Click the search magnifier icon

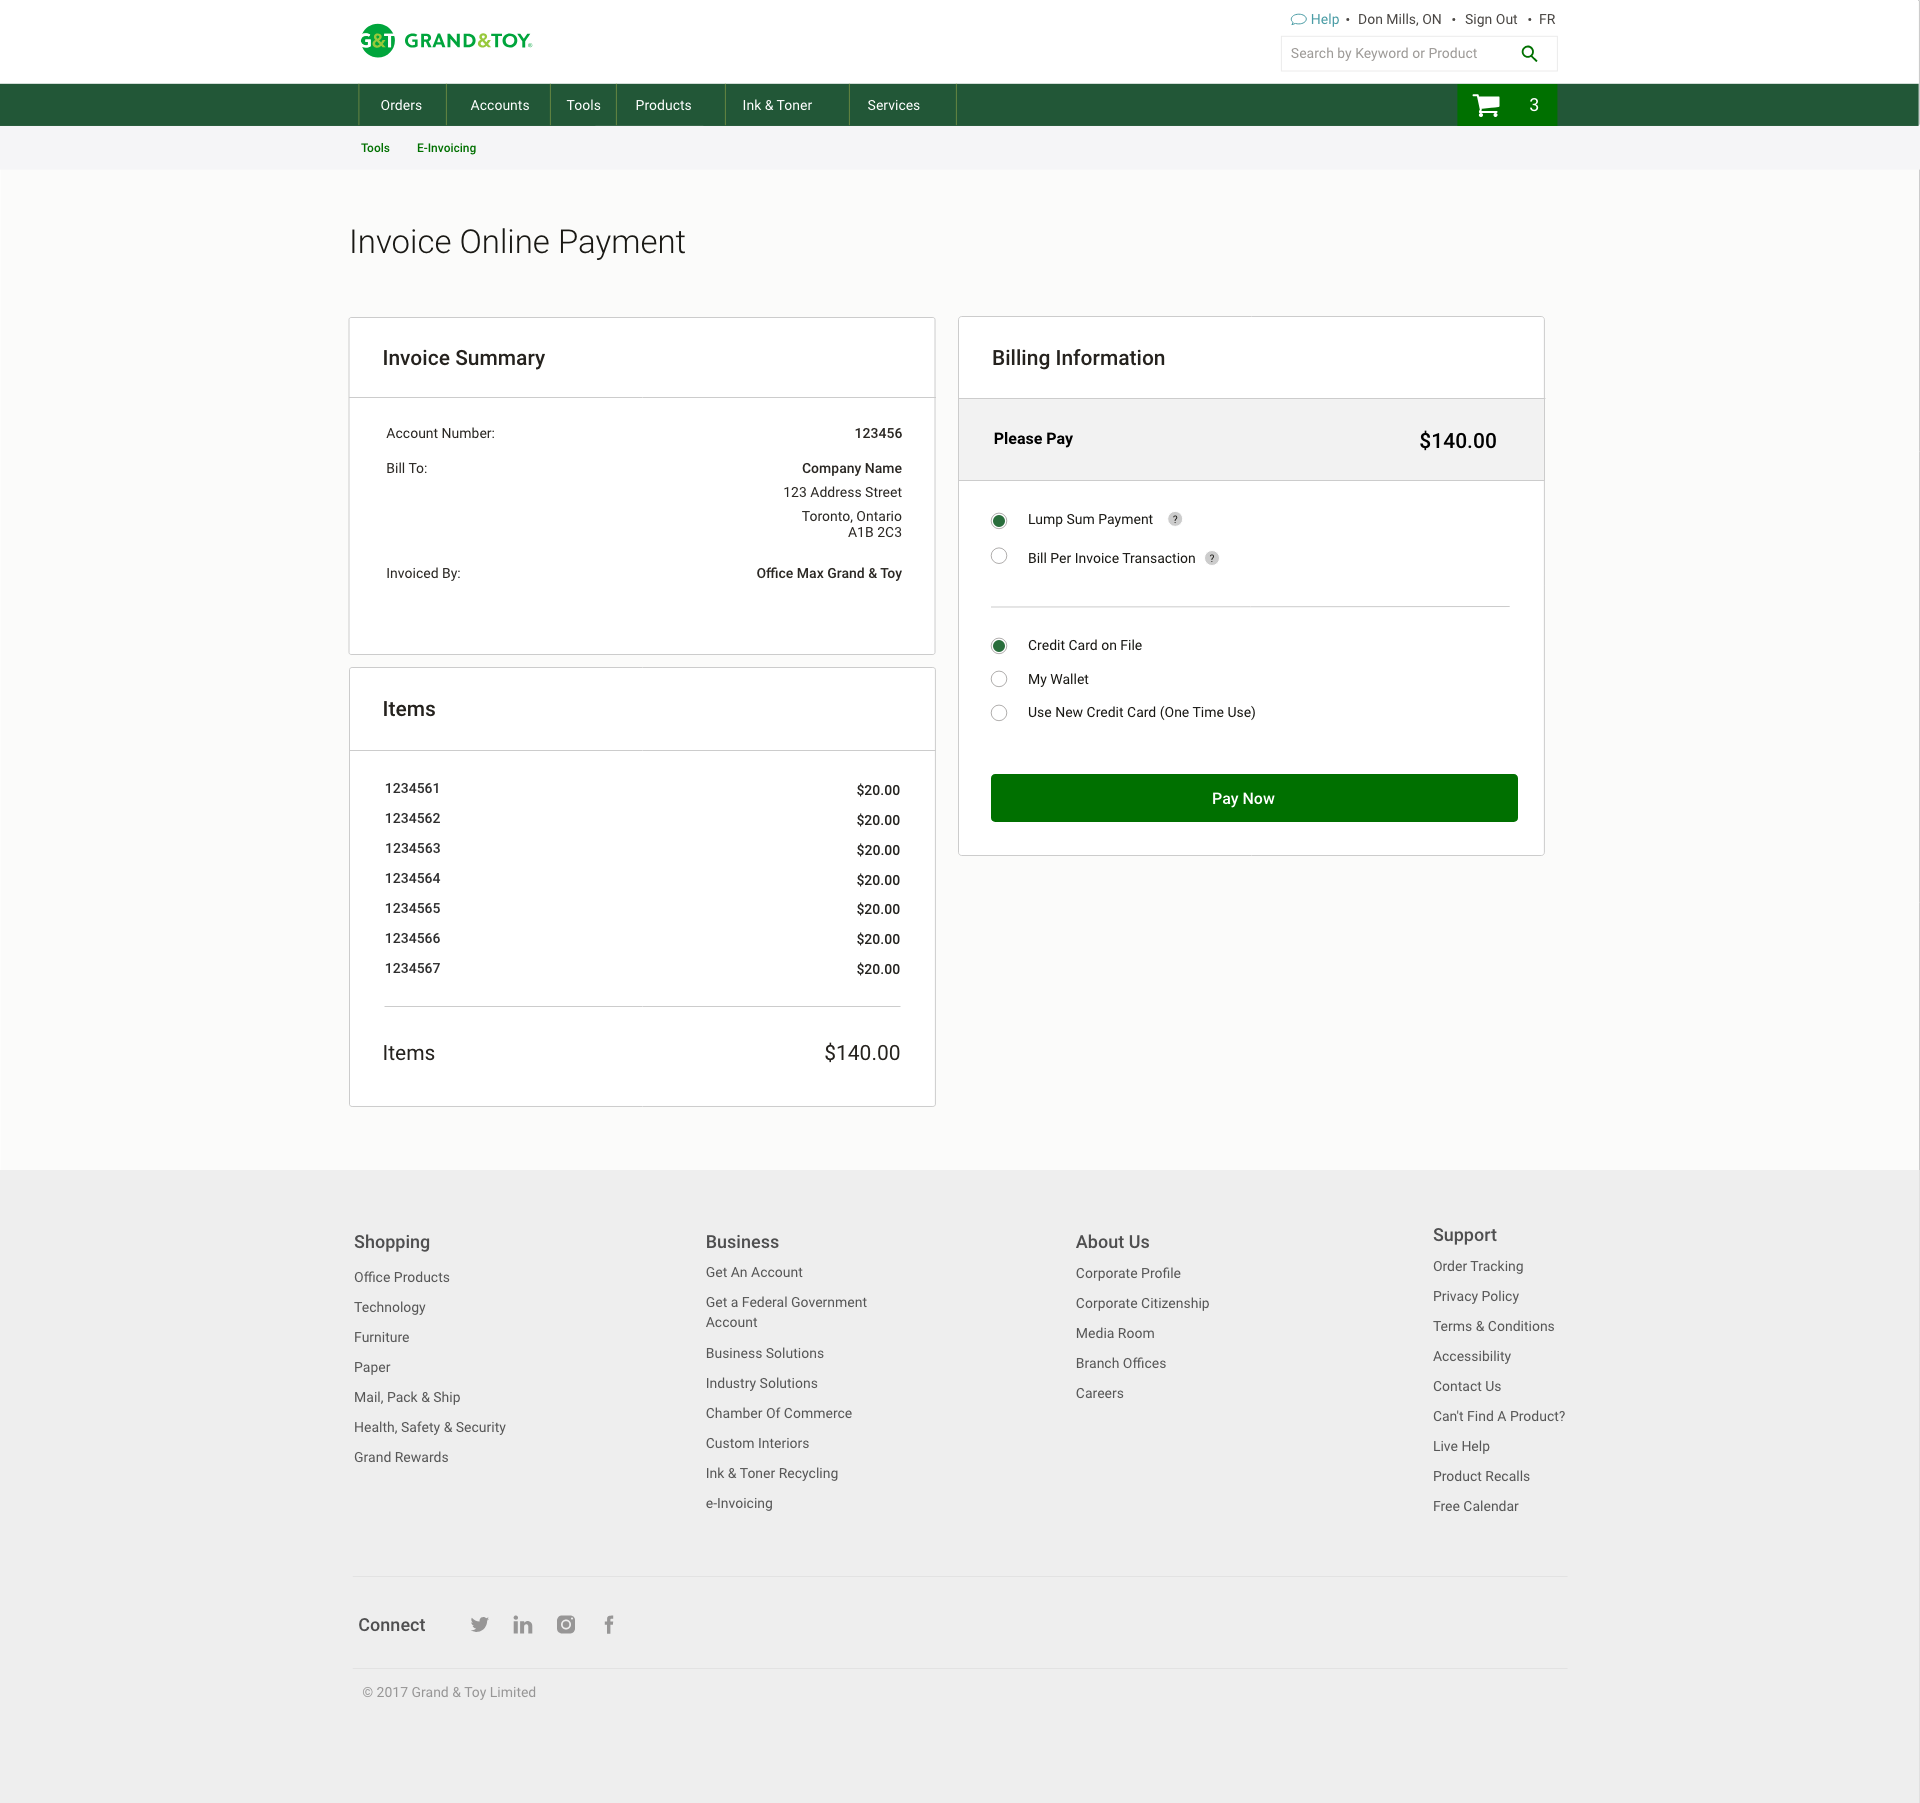tap(1529, 54)
